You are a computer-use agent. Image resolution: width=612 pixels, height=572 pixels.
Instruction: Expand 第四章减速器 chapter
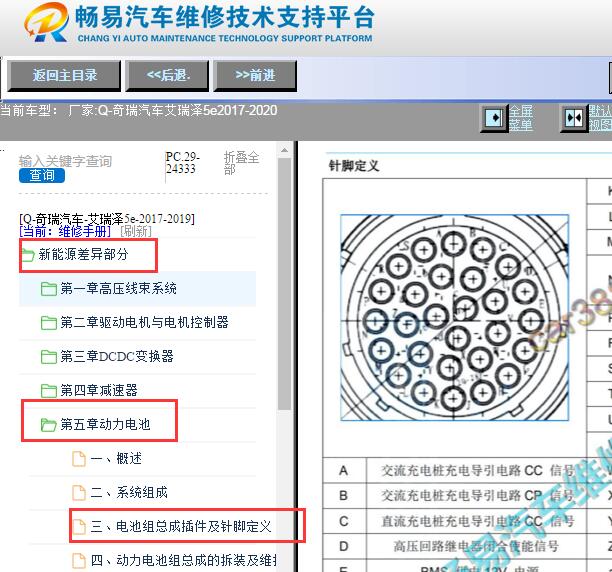(99, 390)
